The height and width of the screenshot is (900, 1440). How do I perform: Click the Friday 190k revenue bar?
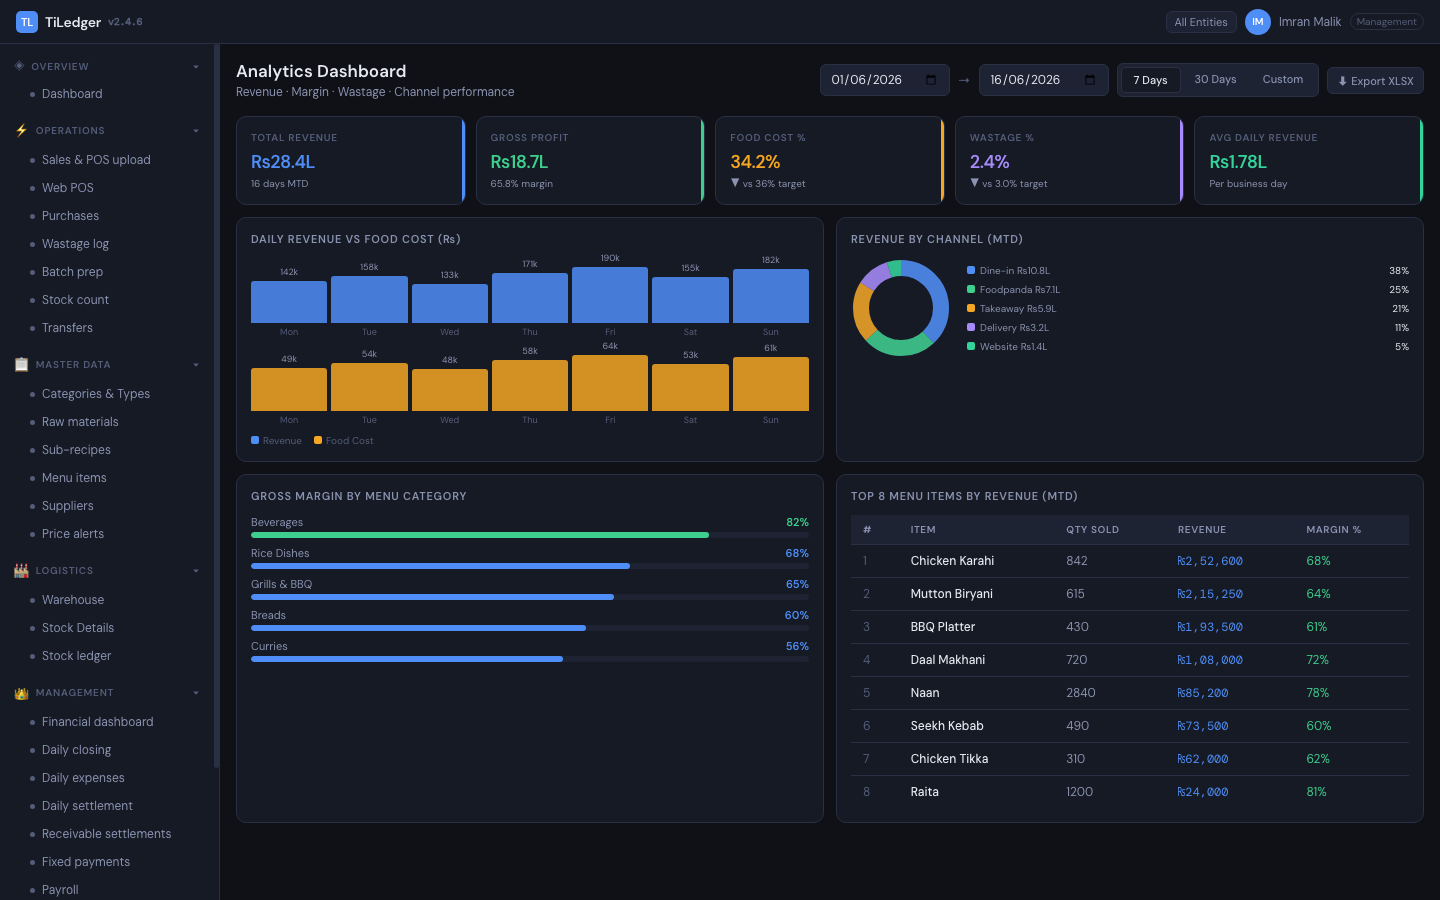(610, 295)
